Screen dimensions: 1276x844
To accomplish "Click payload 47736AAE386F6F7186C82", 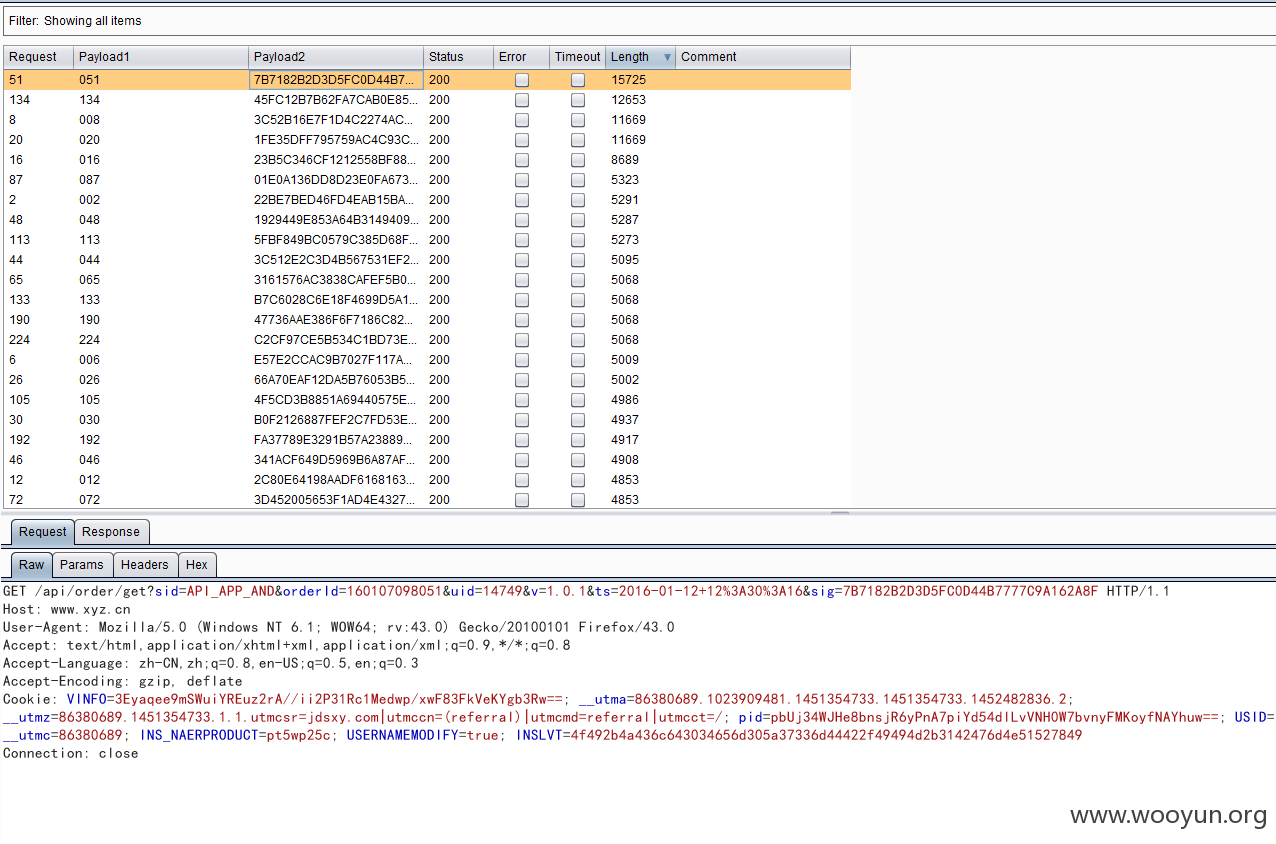I will point(336,320).
